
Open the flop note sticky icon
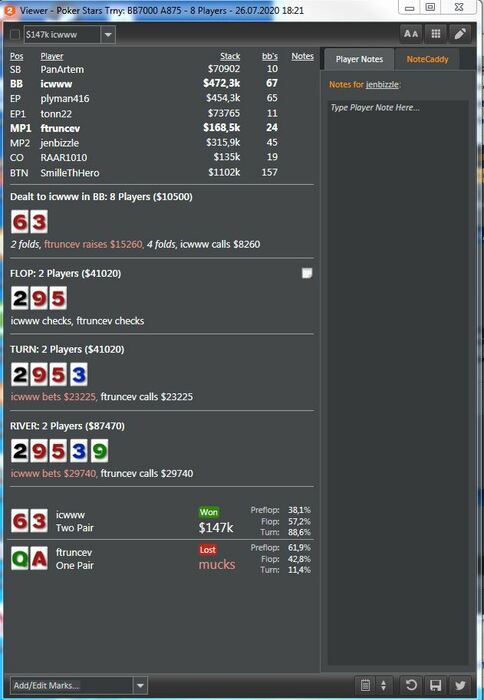[x=307, y=273]
